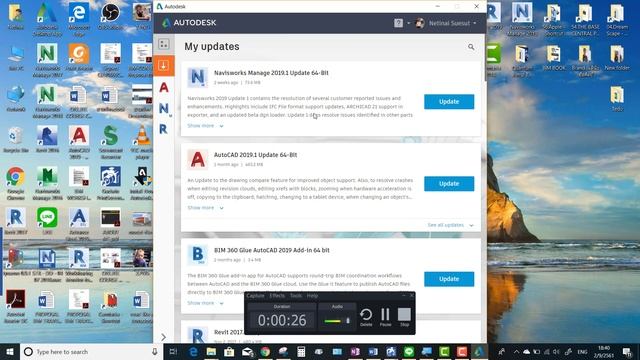This screenshot has width=640, height=360.
Task: Update Navisworks Manage 2019.1
Action: click(x=449, y=102)
